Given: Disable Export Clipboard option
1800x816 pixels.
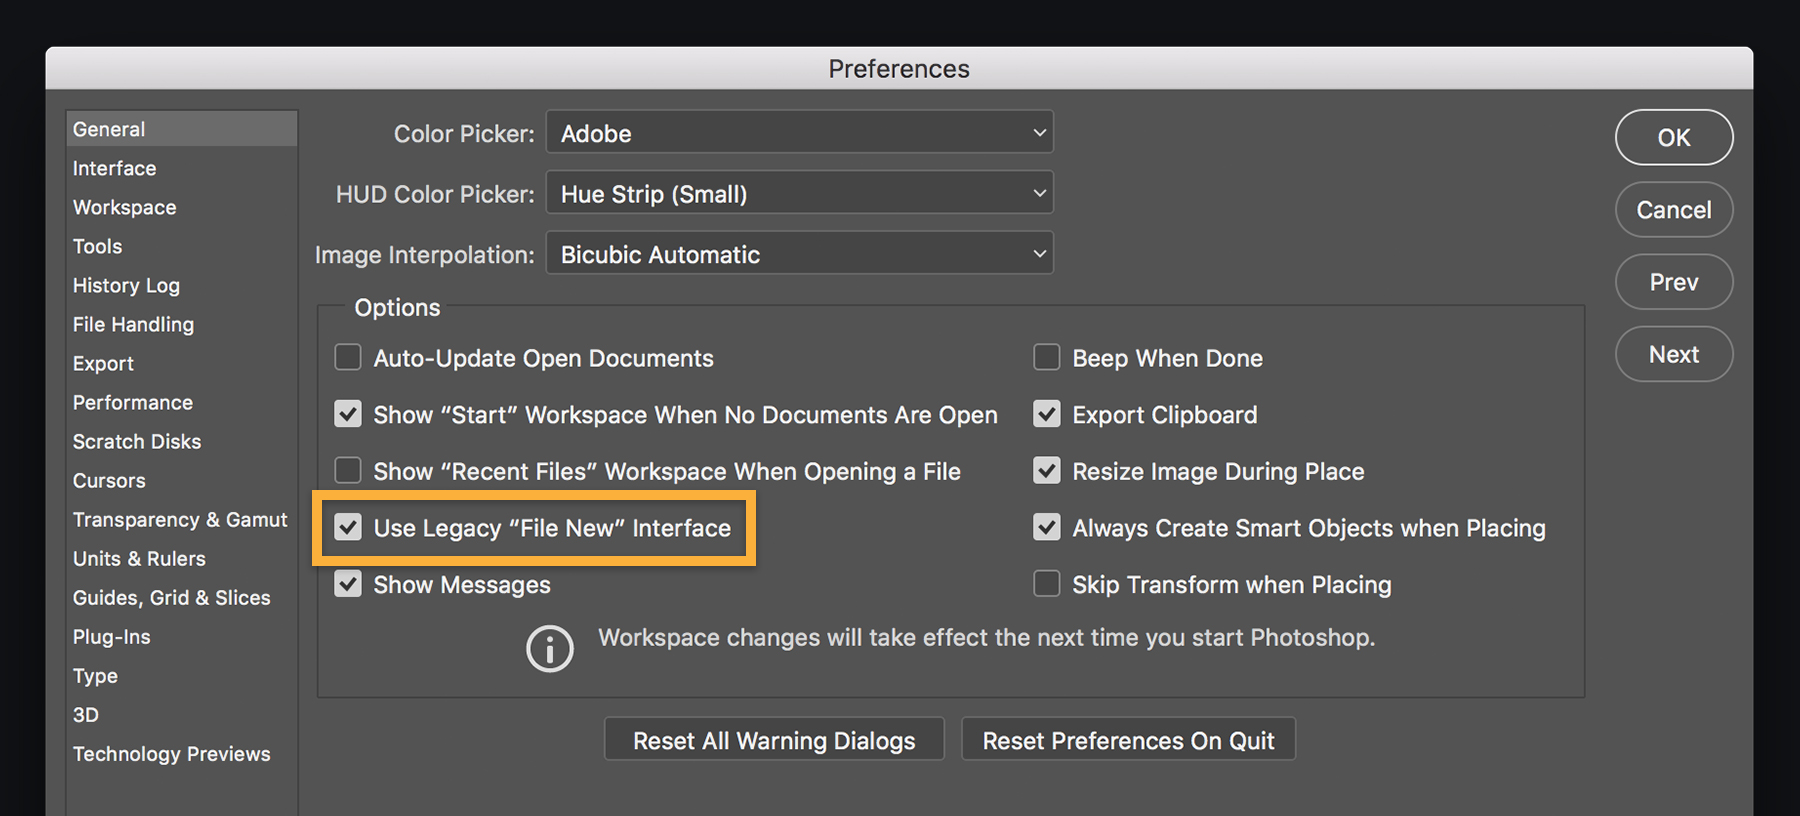Looking at the screenshot, I should tap(1046, 414).
